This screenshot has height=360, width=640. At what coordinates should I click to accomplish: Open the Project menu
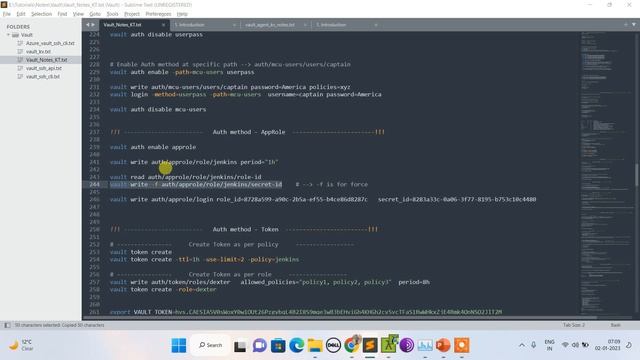pos(132,14)
